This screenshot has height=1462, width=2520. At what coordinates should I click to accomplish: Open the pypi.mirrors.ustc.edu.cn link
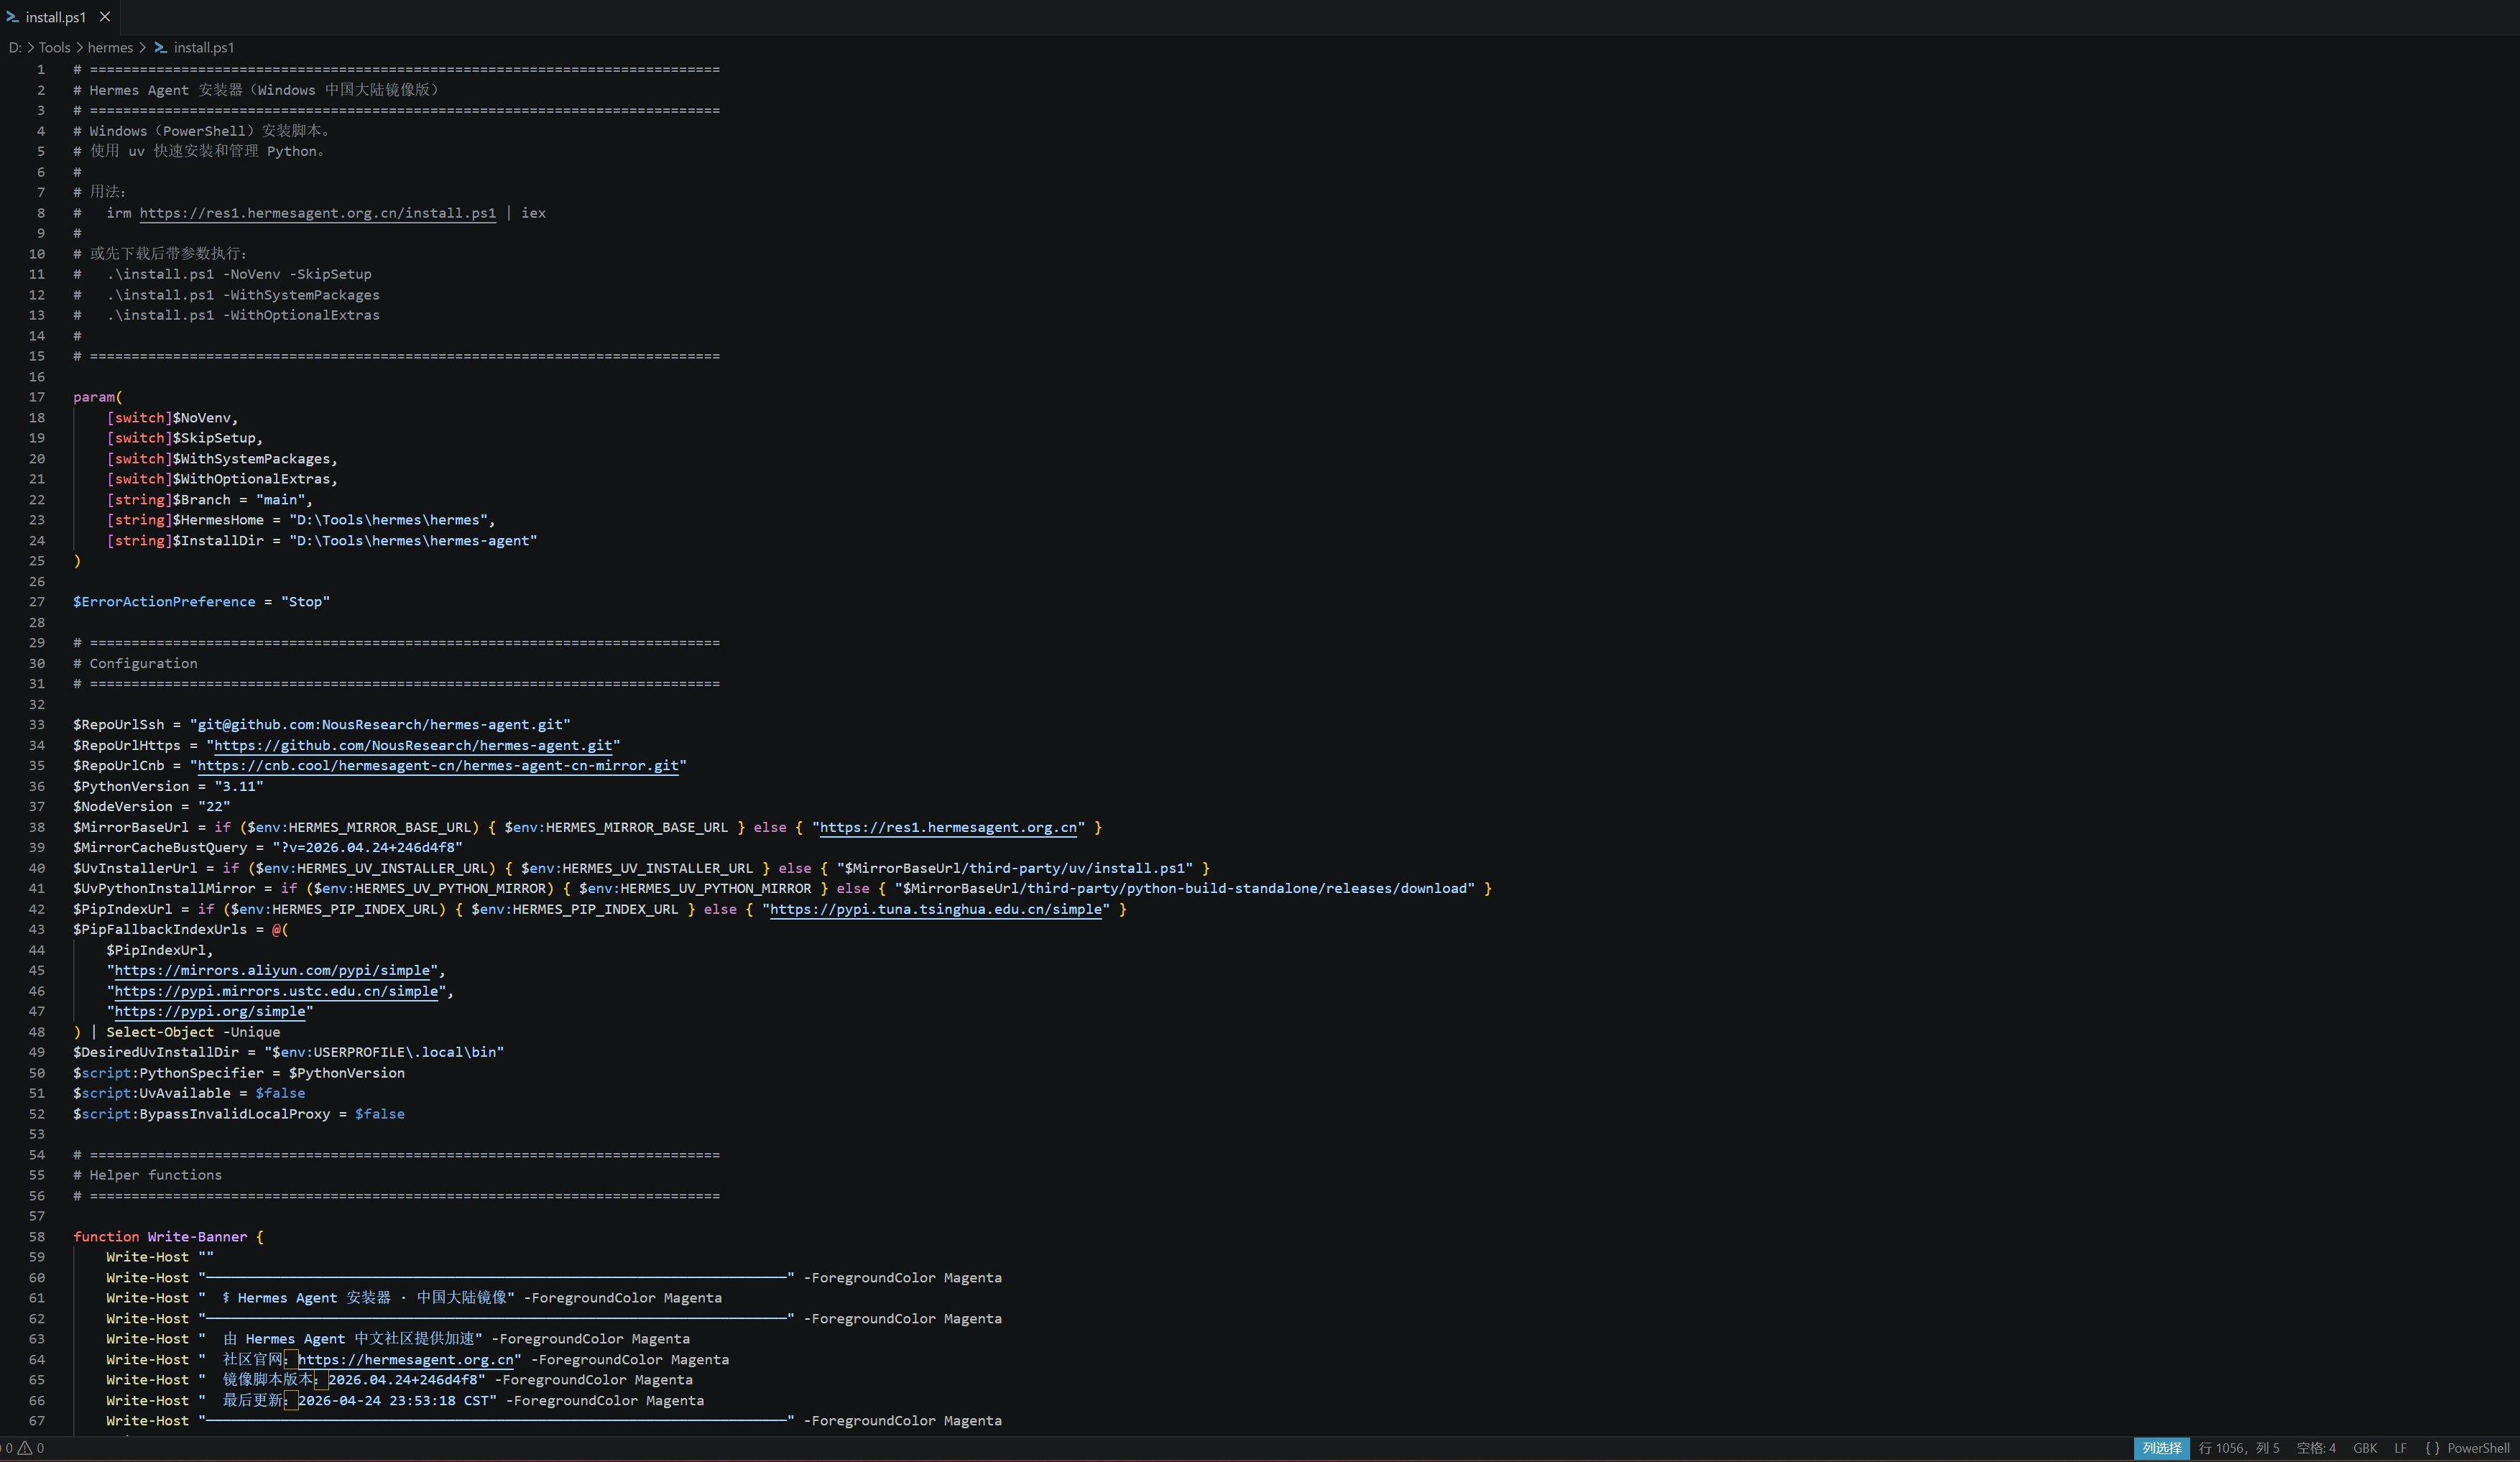pyautogui.click(x=276, y=991)
